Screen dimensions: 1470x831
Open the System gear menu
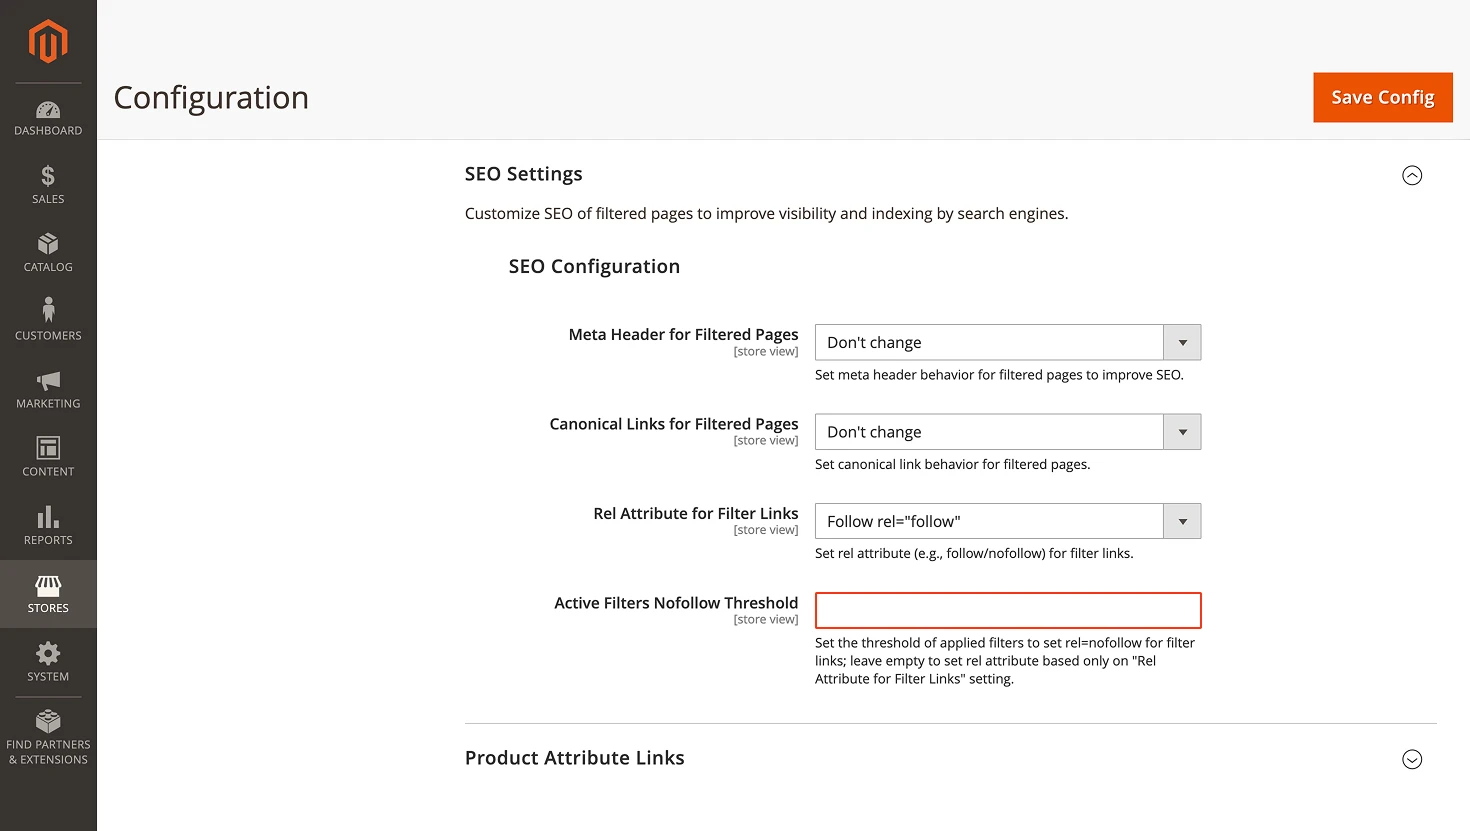coord(48,655)
